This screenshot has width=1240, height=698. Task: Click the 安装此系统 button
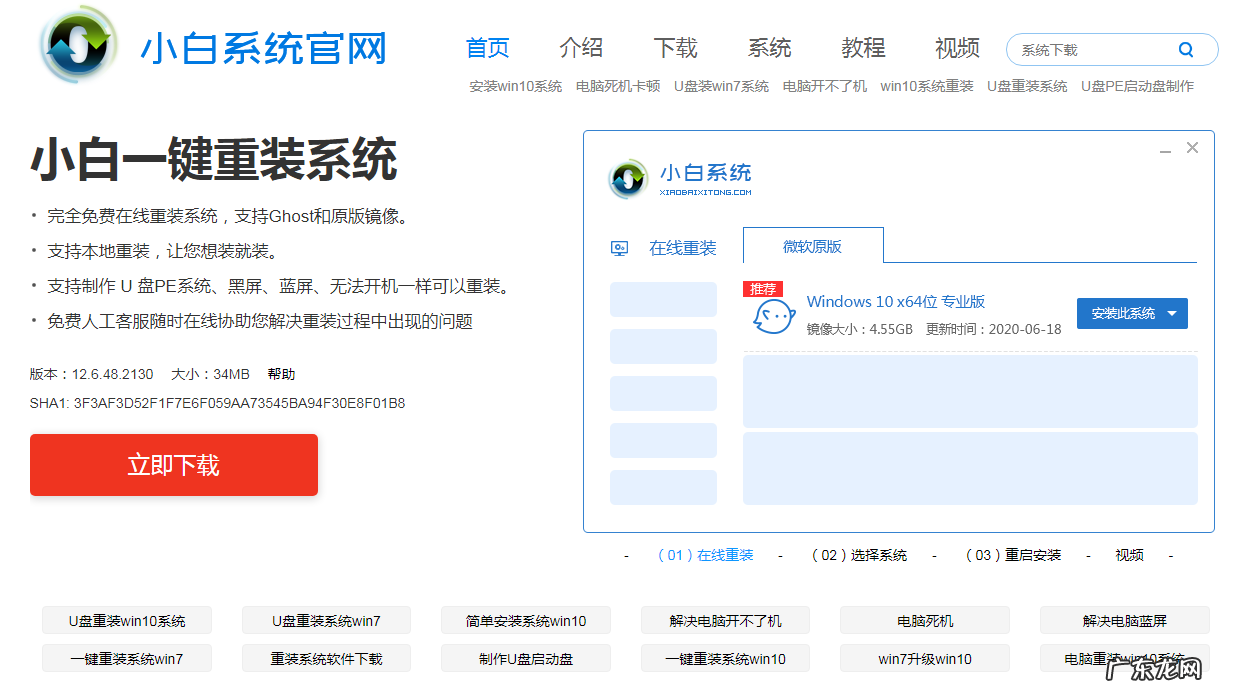1120,312
